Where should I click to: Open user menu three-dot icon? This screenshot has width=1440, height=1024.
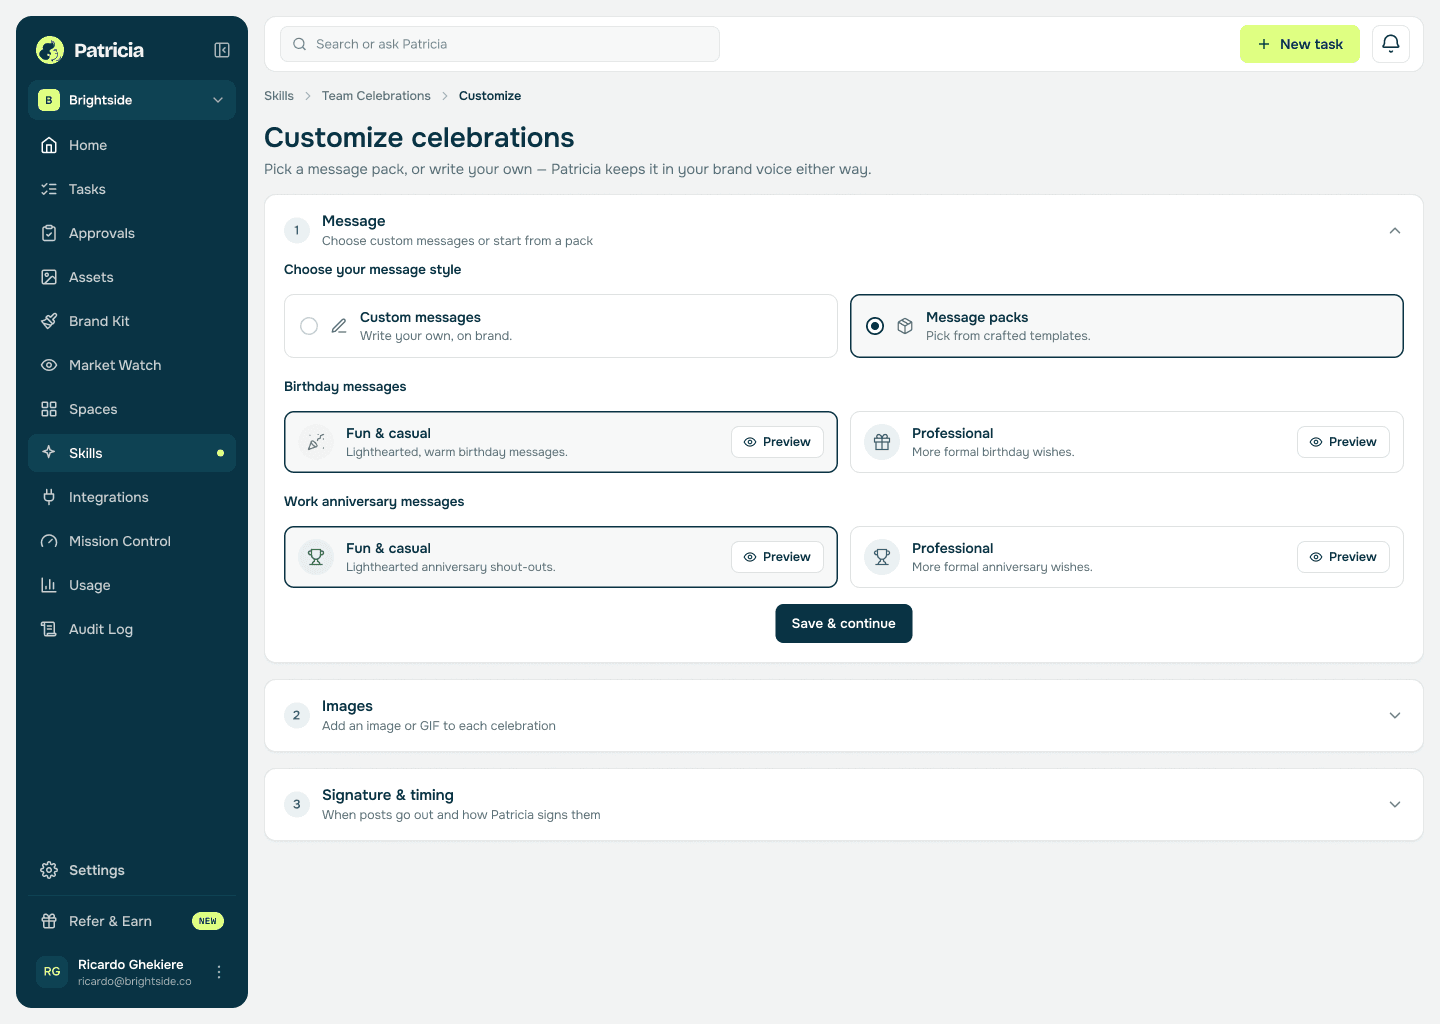coord(219,972)
